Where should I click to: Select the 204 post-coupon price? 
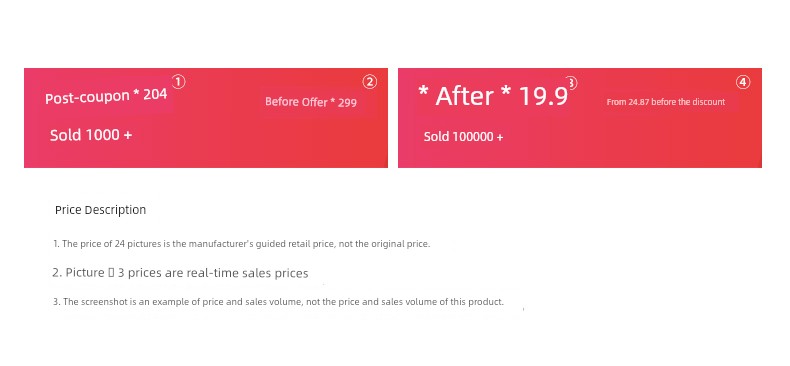pos(155,94)
